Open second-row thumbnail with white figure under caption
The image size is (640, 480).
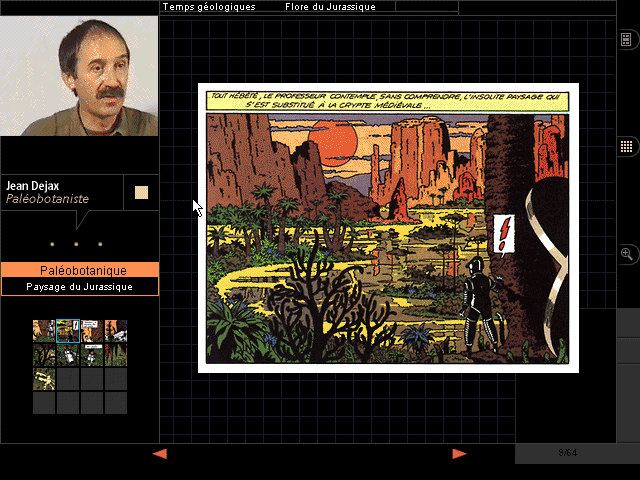pos(92,355)
